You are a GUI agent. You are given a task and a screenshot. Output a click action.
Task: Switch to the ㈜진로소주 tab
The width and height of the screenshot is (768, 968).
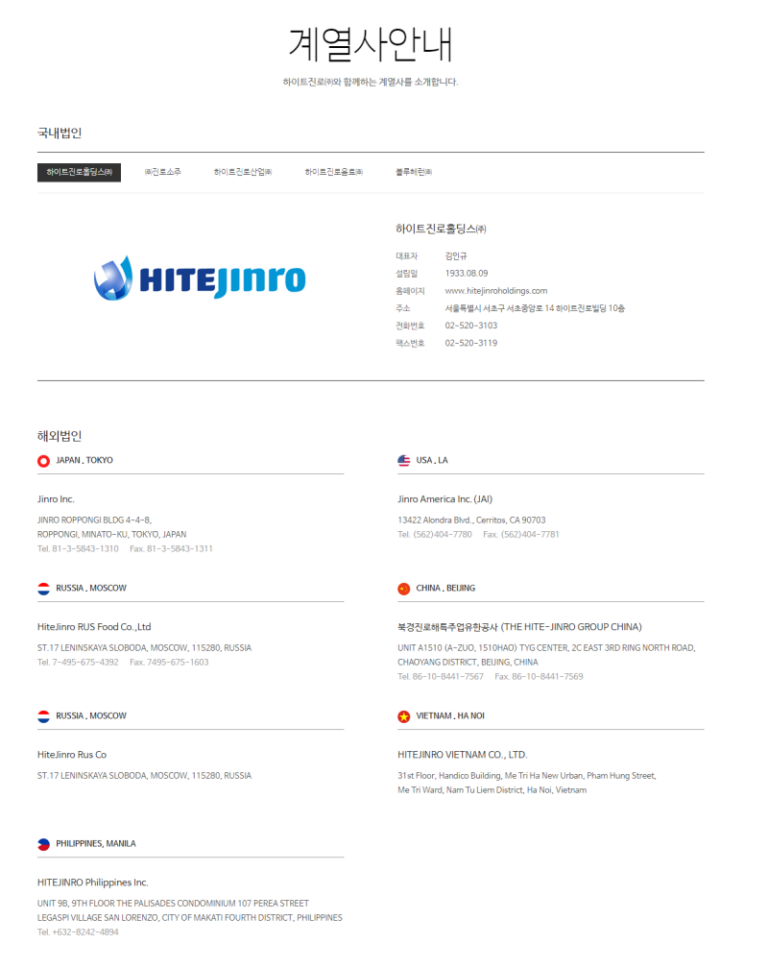click(163, 173)
